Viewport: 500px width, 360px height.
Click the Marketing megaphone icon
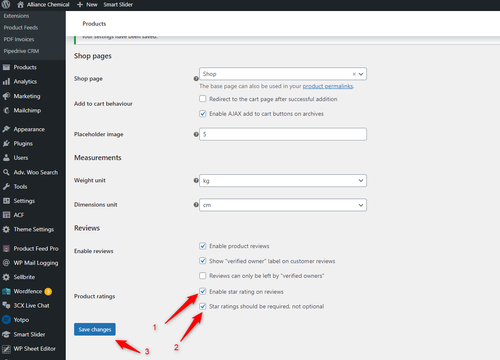coord(6,96)
